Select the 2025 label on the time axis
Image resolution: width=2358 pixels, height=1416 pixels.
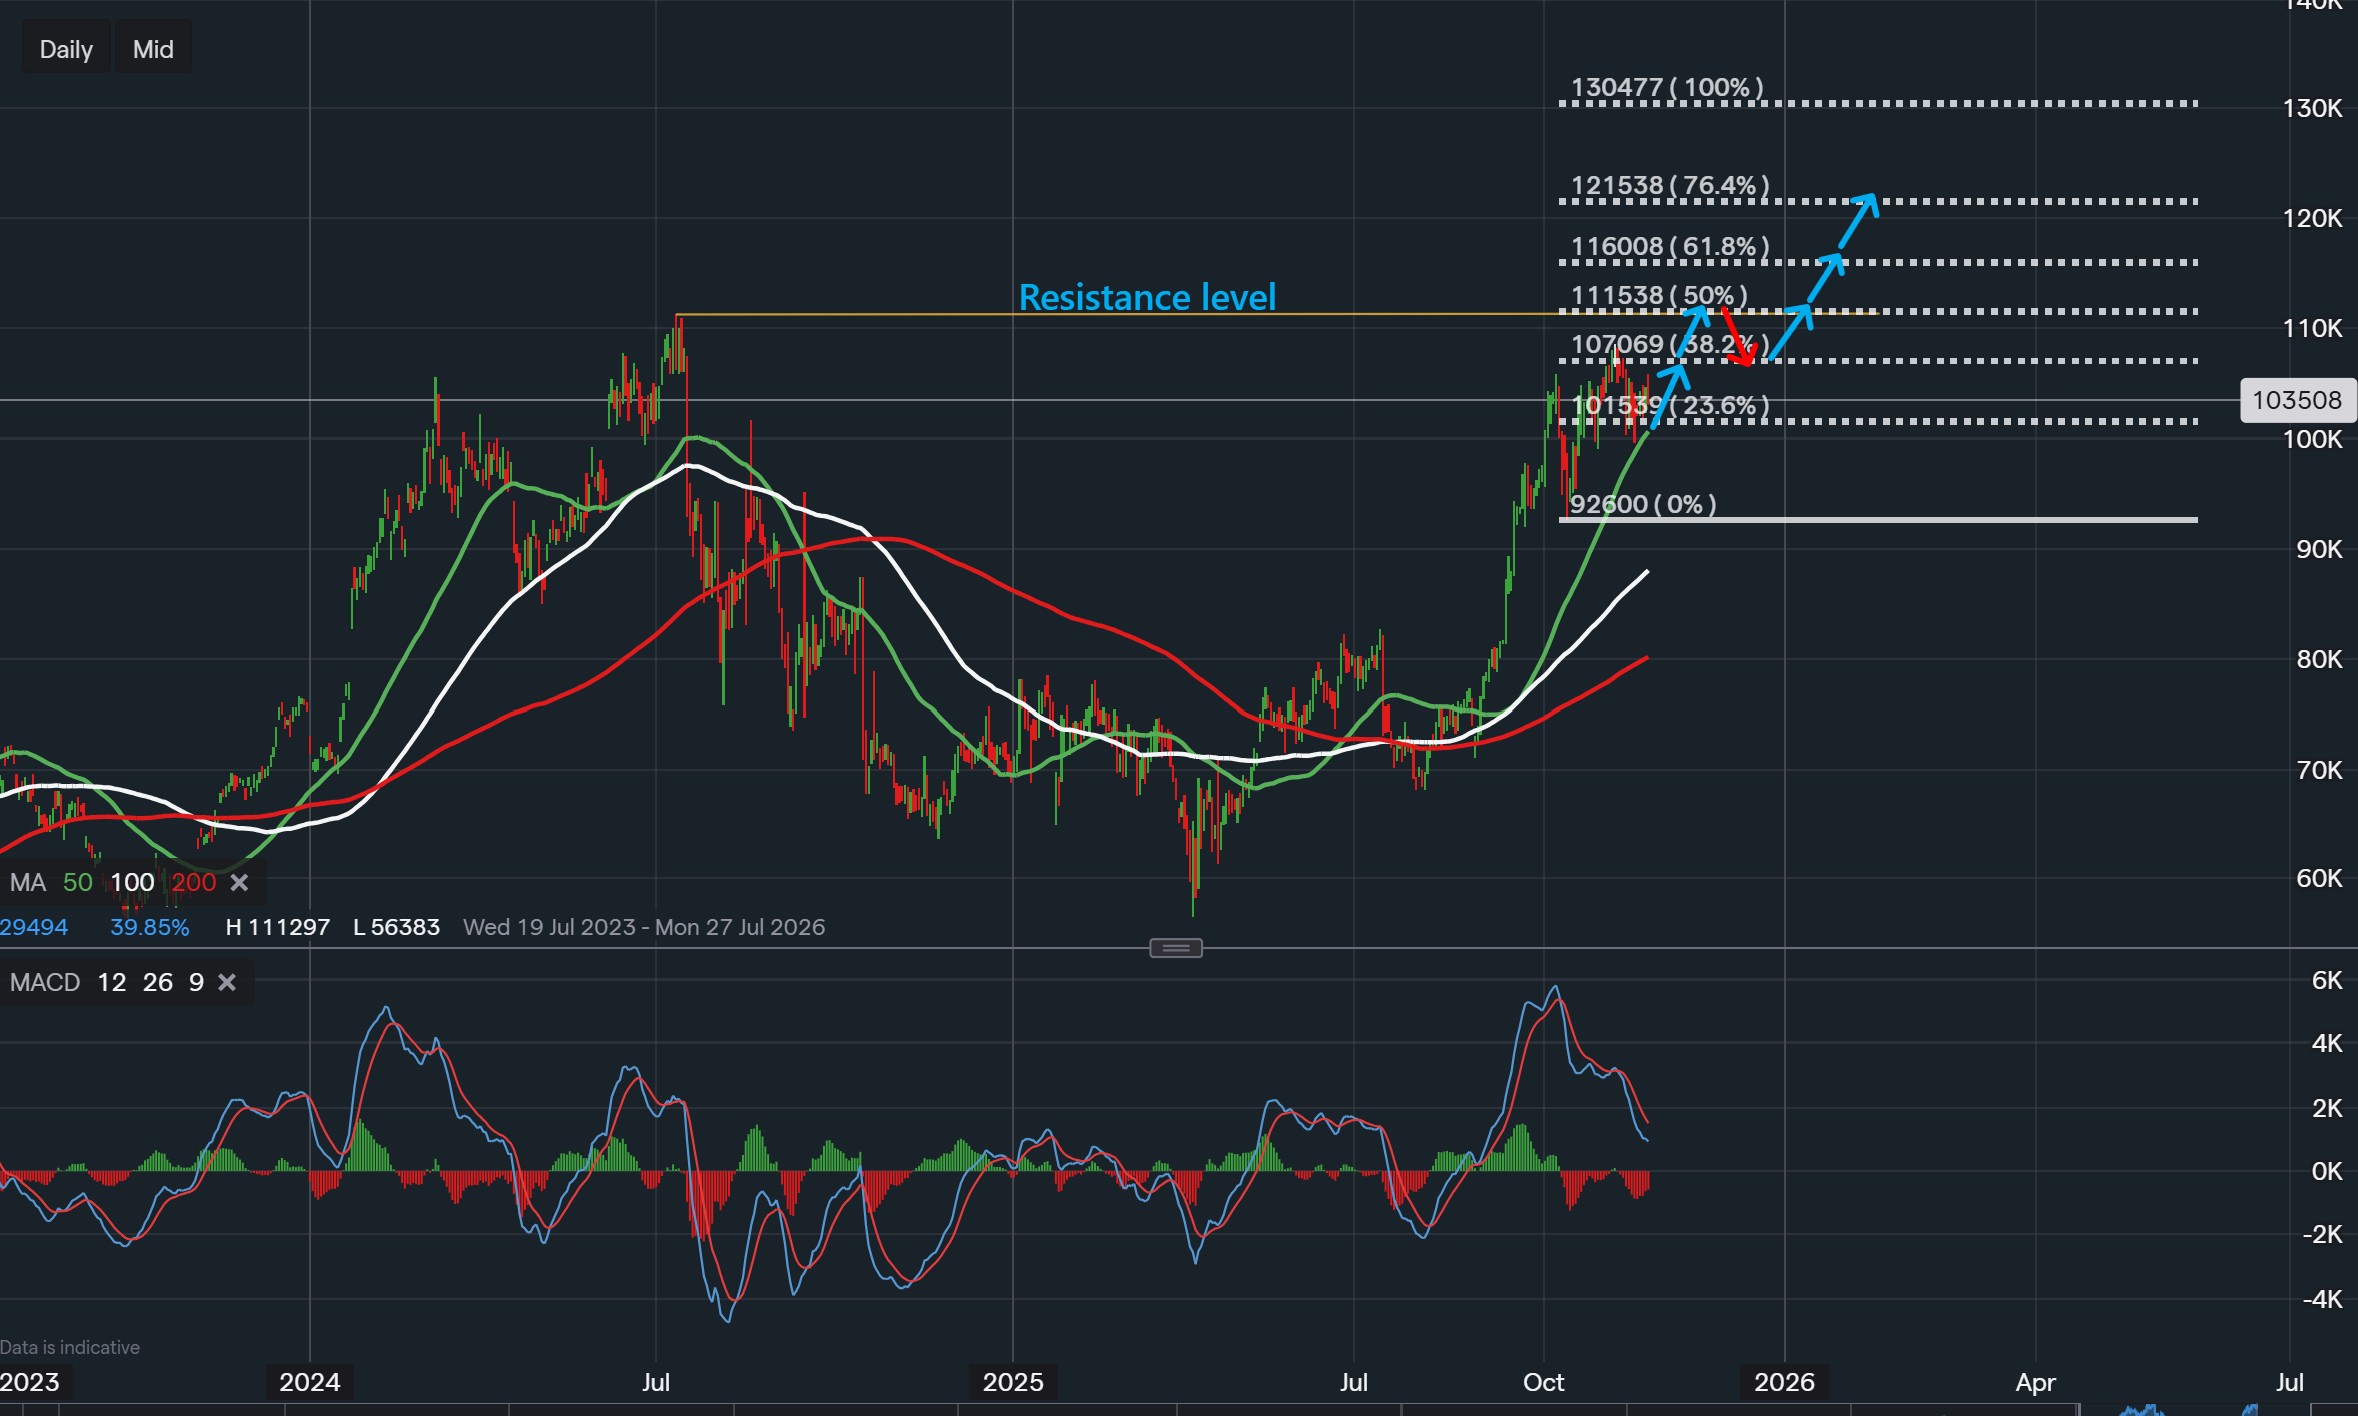point(1013,1382)
